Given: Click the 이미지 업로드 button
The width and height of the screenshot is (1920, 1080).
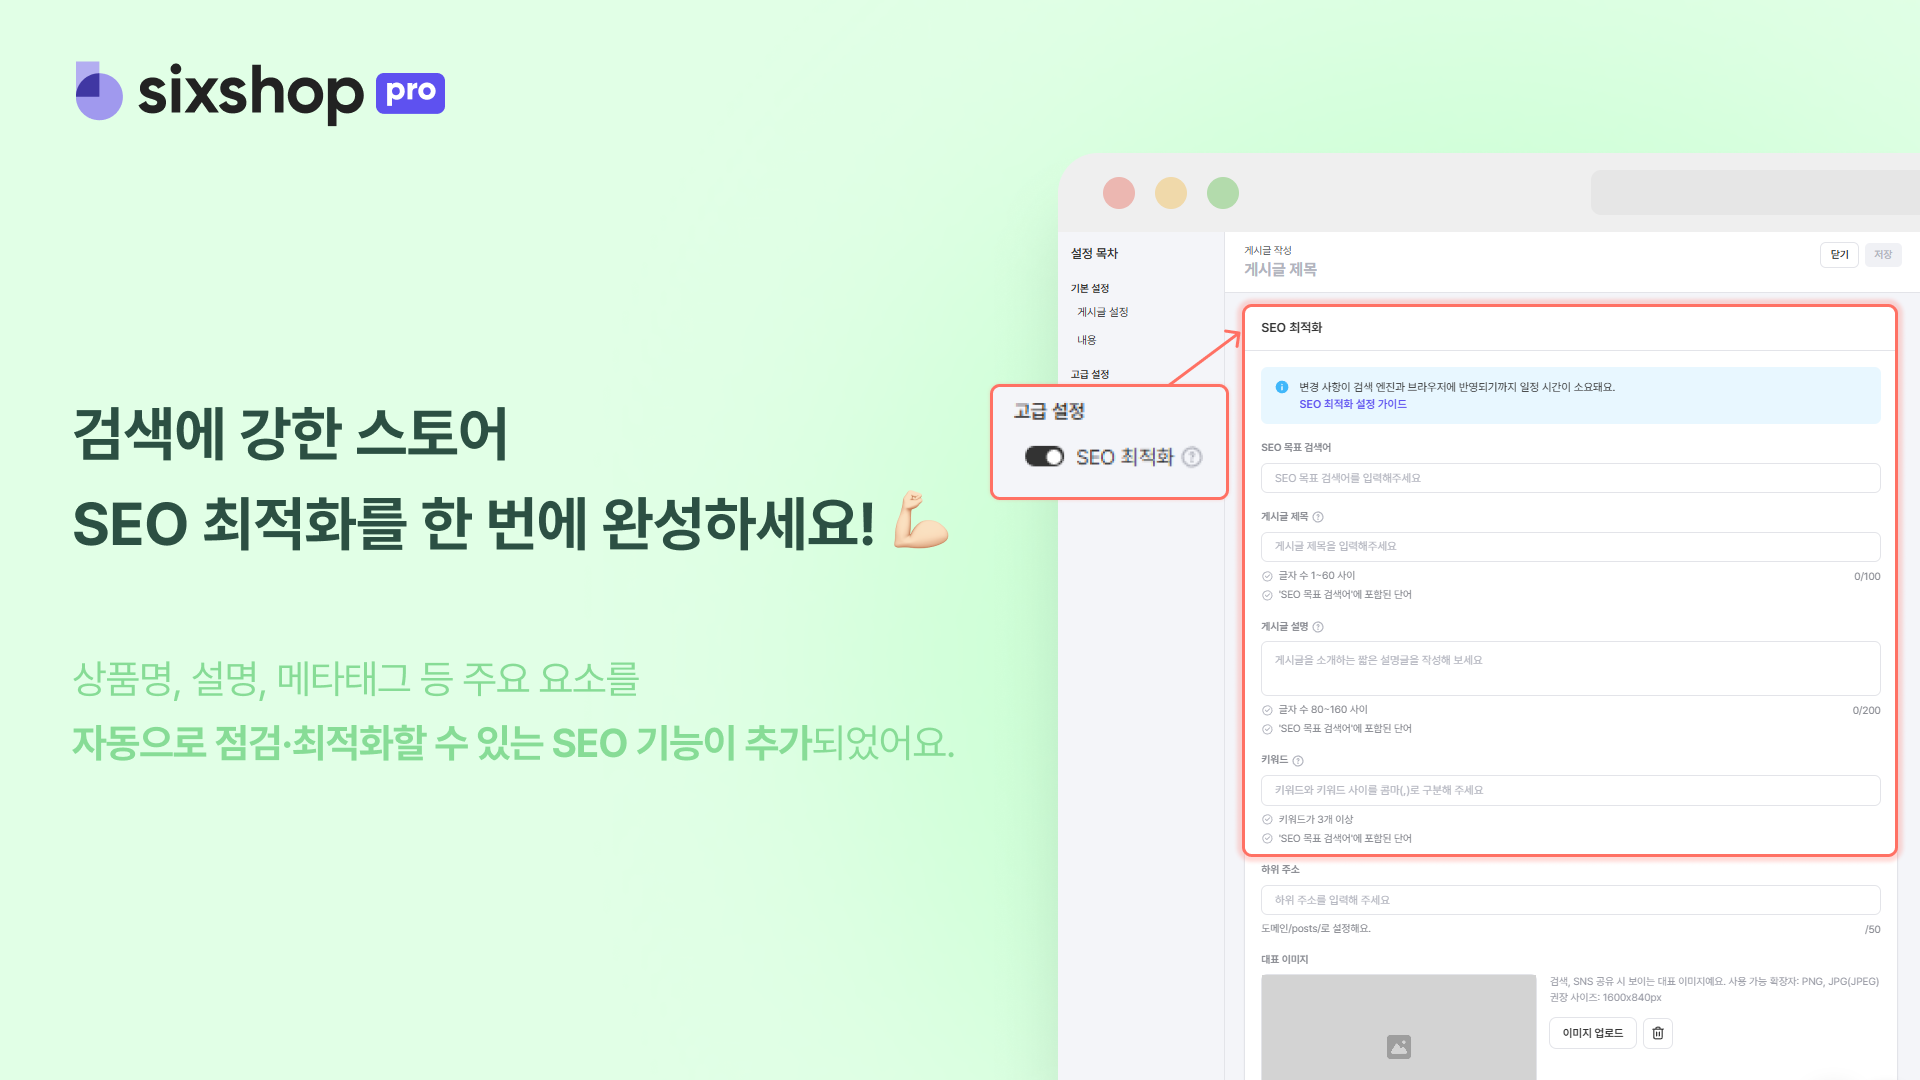Looking at the screenshot, I should coord(1593,1033).
